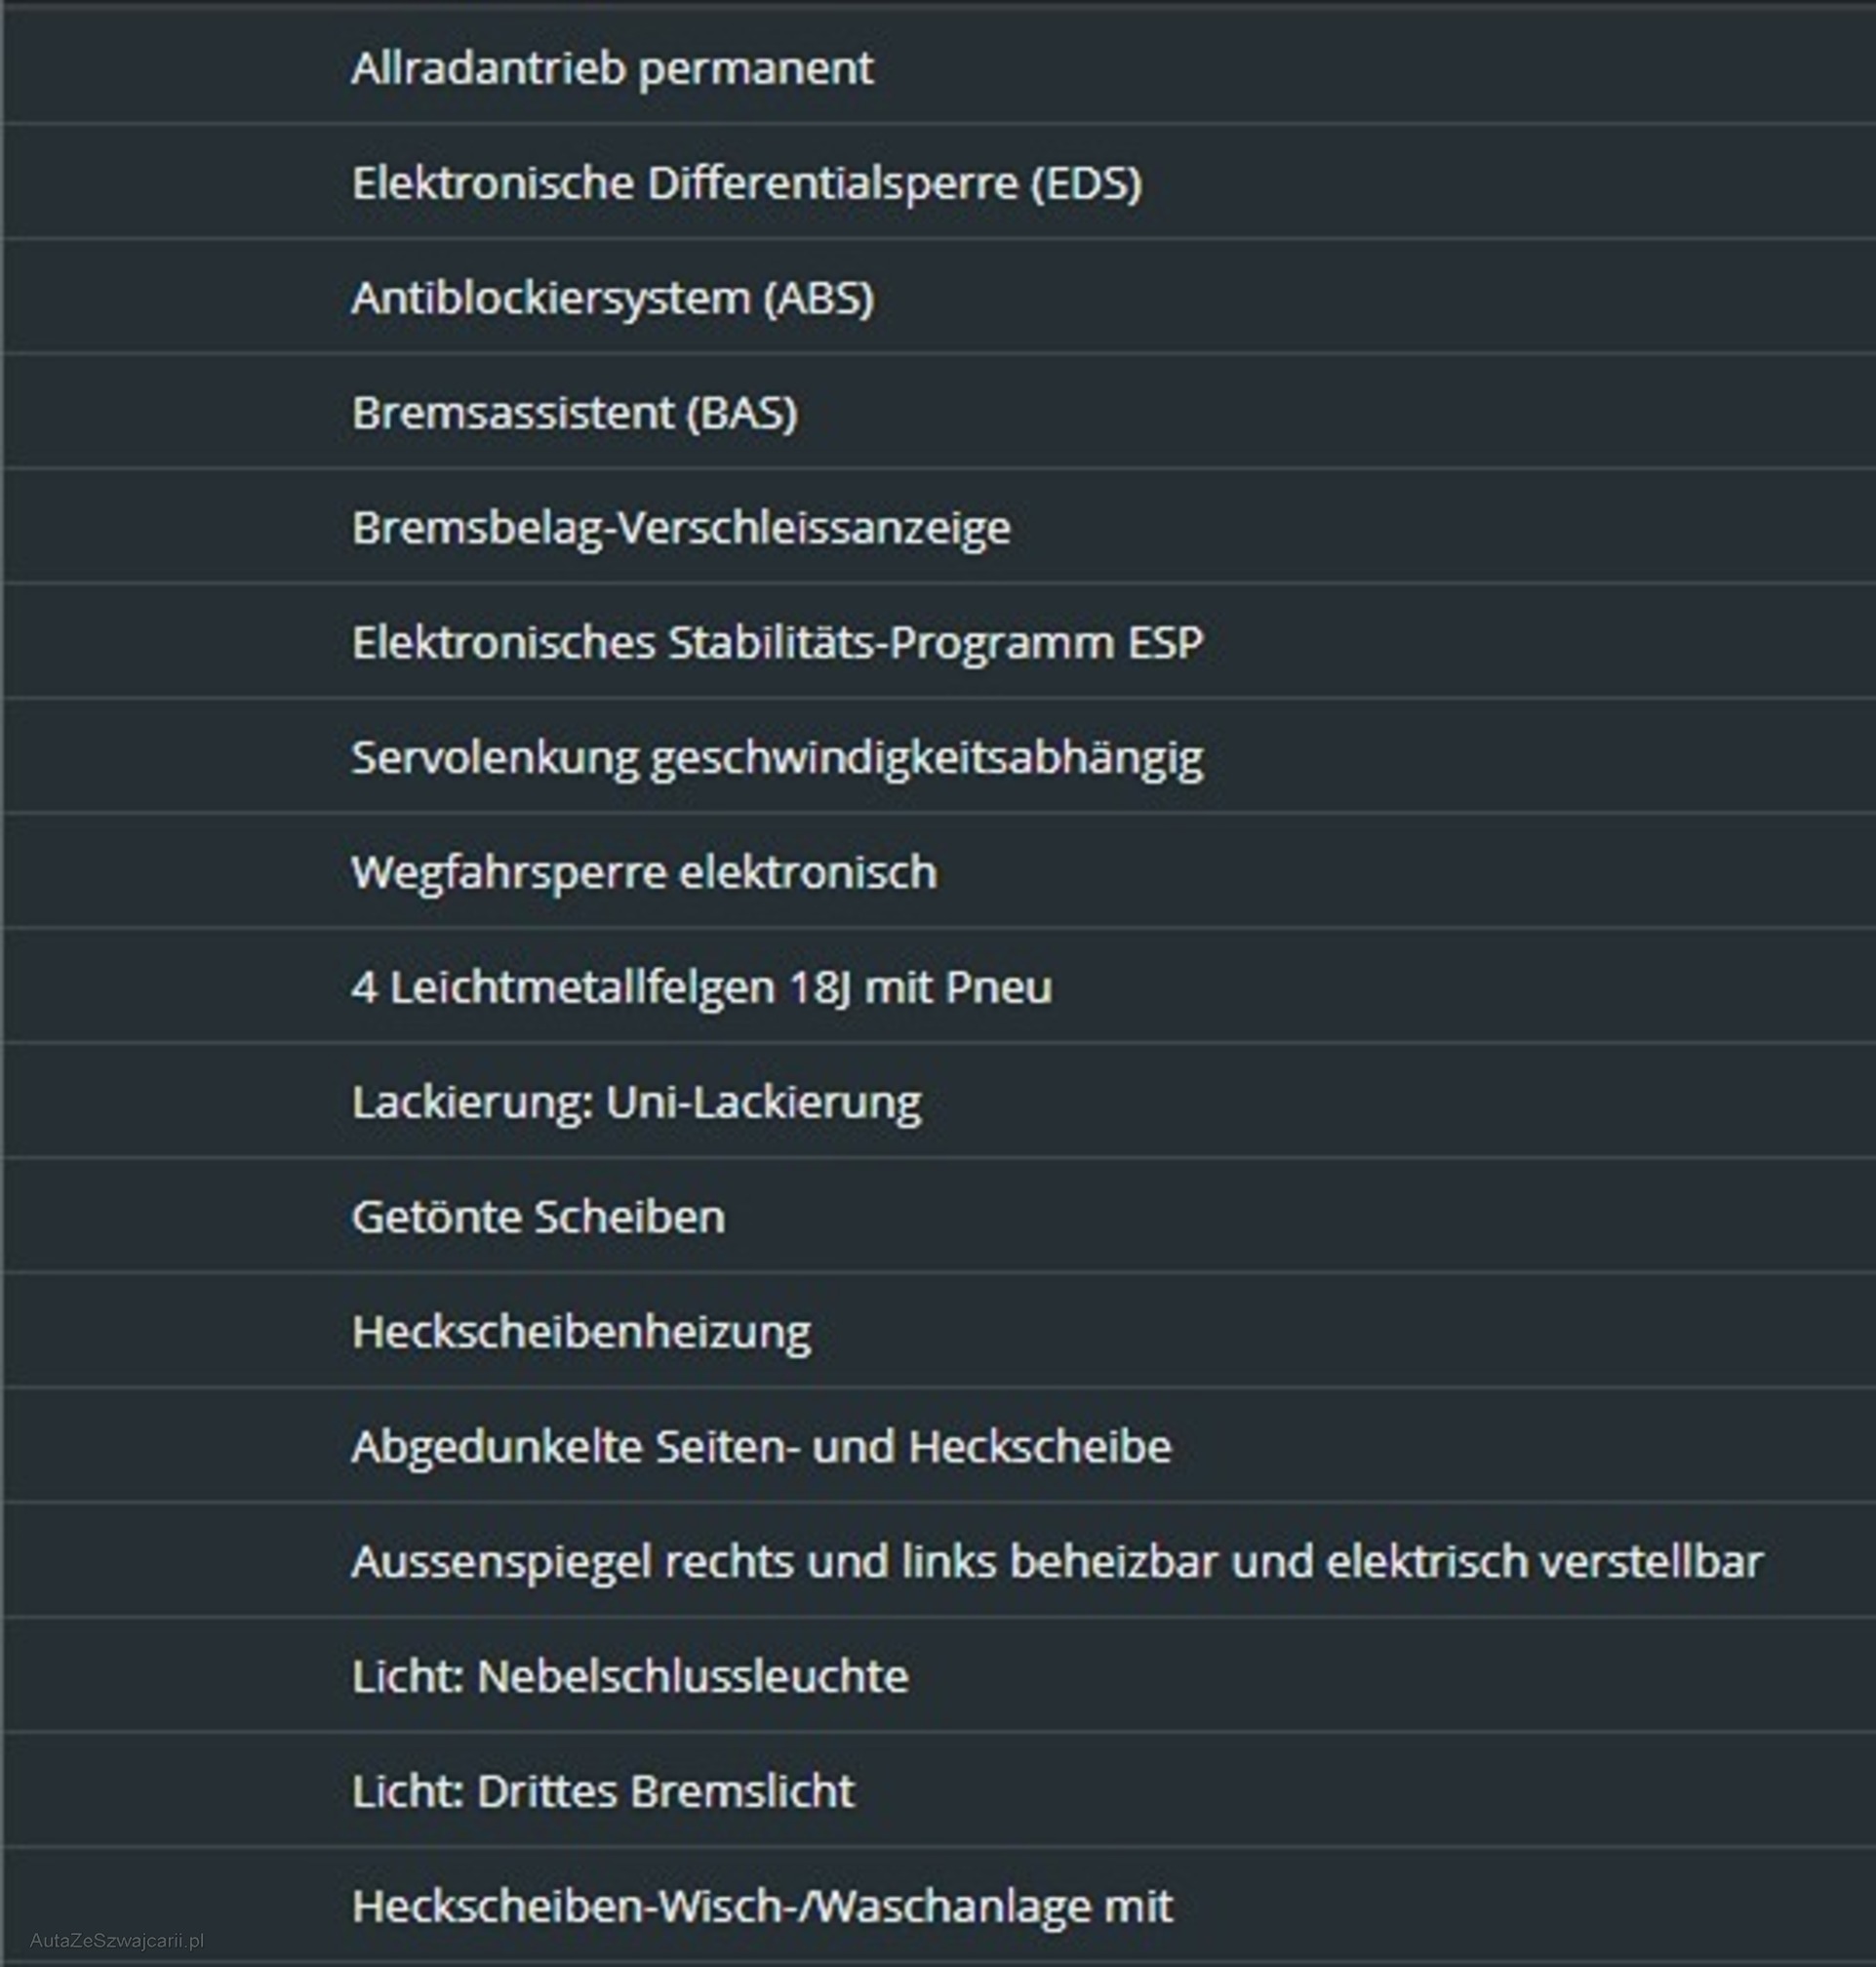Select Servolenkung geschwindigkeitsabhängig row
The height and width of the screenshot is (1967, 1876).
tap(938, 756)
